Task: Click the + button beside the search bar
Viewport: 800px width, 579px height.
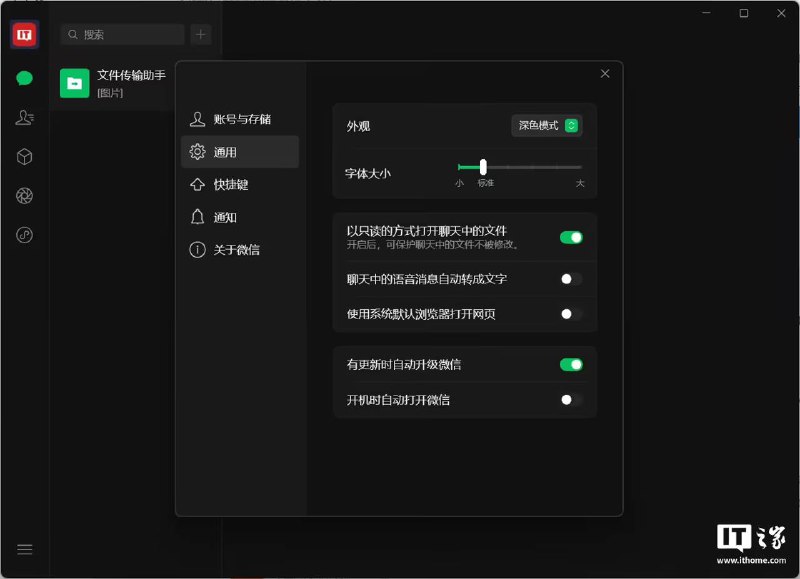Action: point(200,34)
